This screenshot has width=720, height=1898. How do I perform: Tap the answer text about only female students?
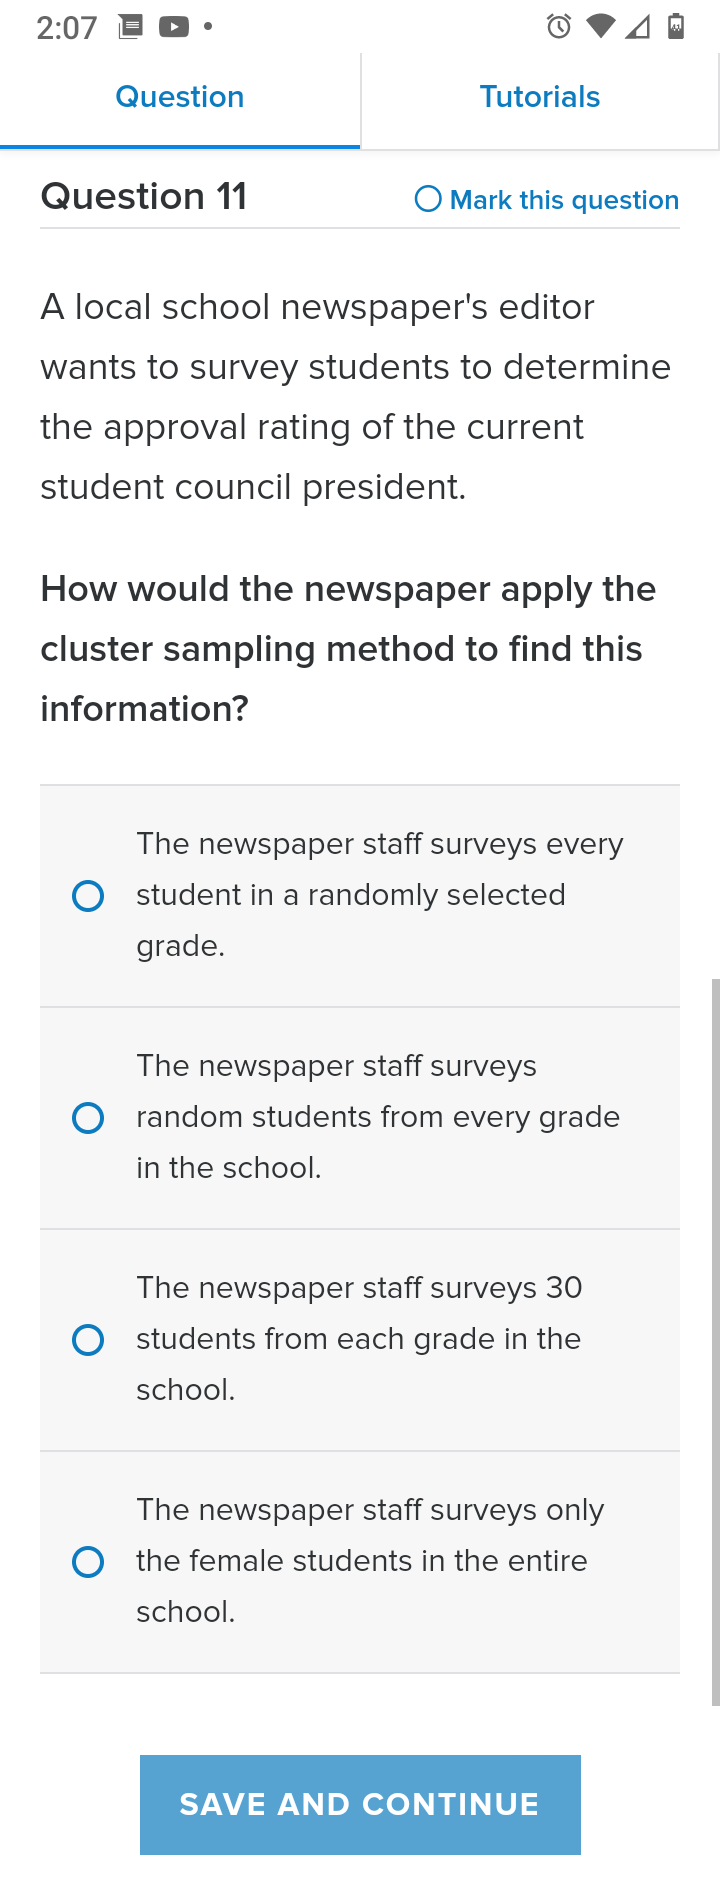(x=370, y=1561)
